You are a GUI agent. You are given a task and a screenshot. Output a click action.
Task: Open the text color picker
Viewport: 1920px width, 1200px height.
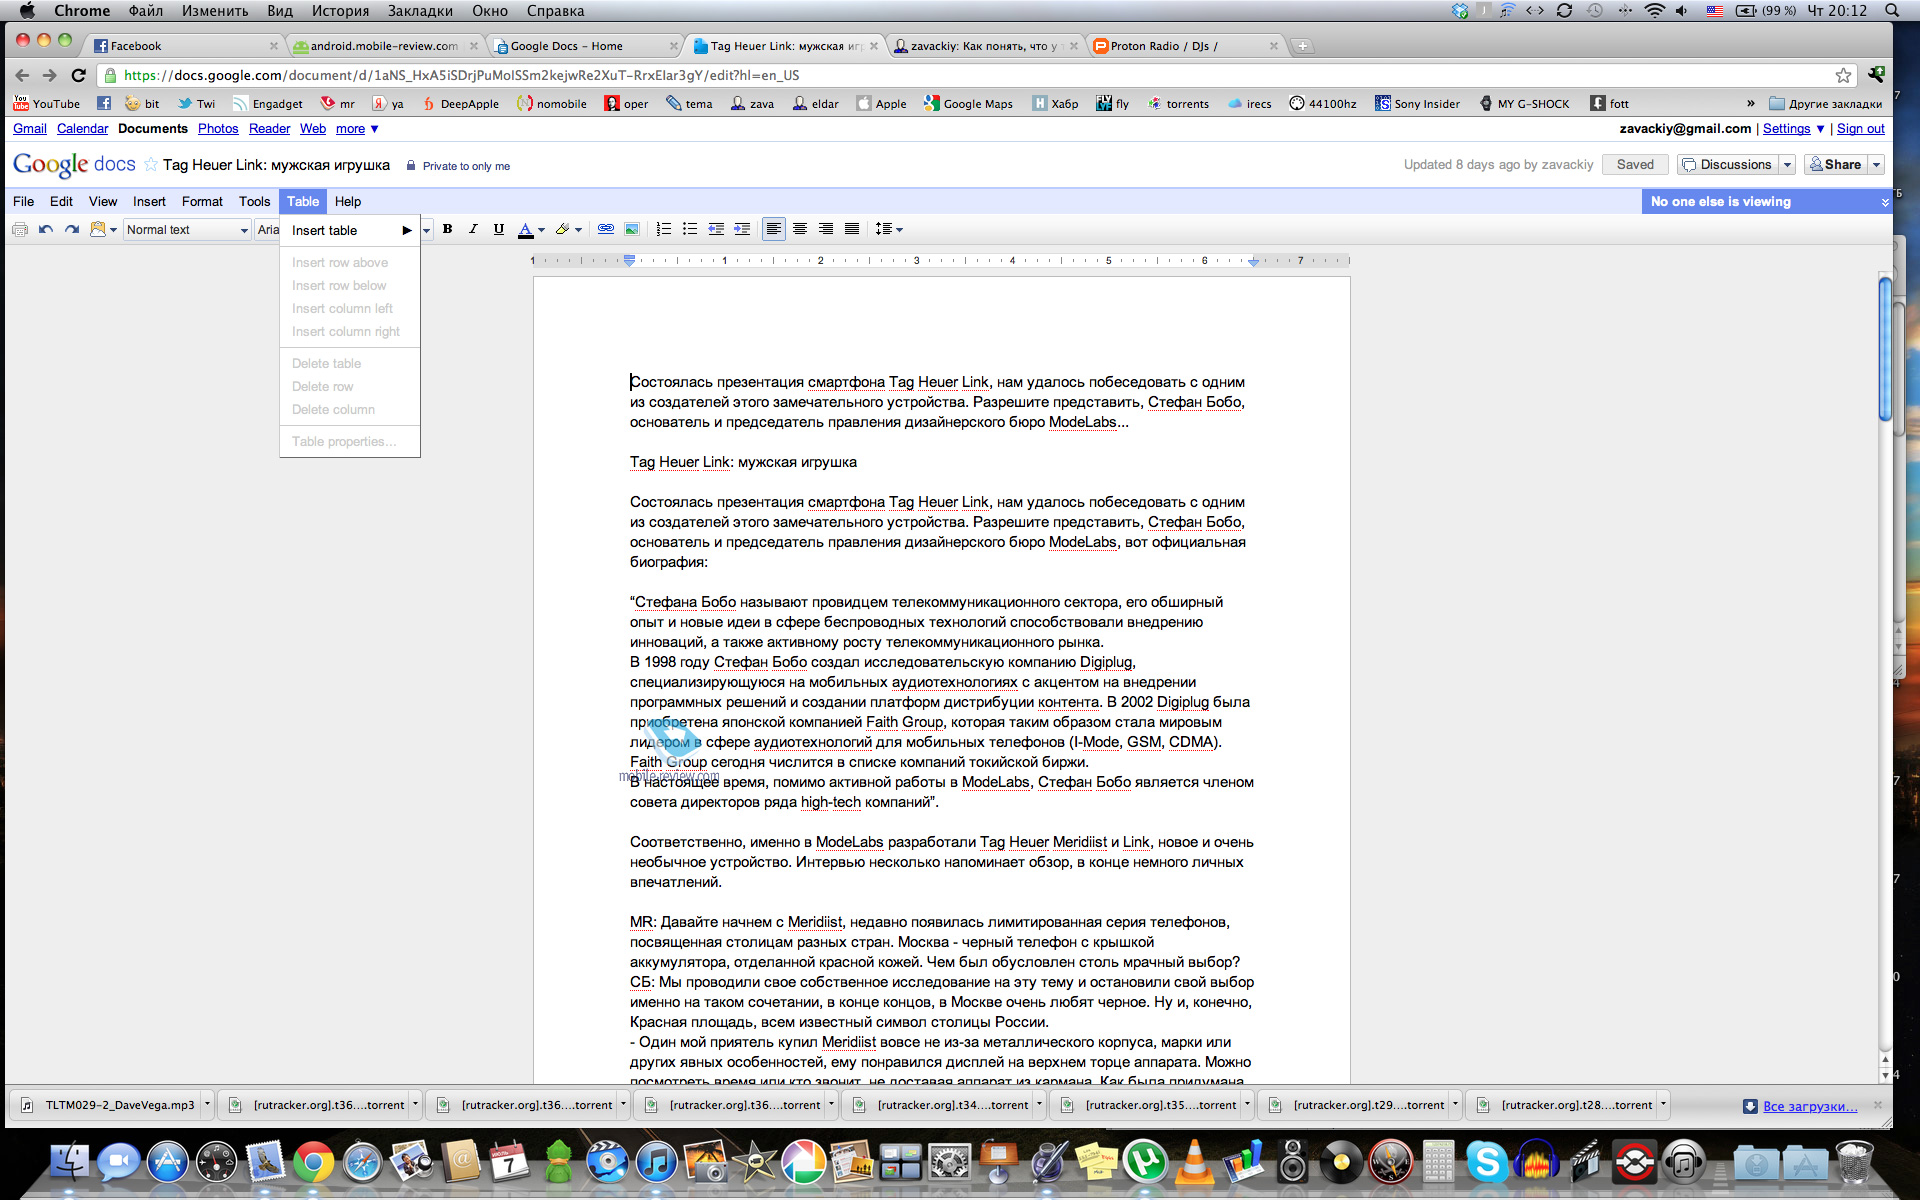tap(531, 230)
